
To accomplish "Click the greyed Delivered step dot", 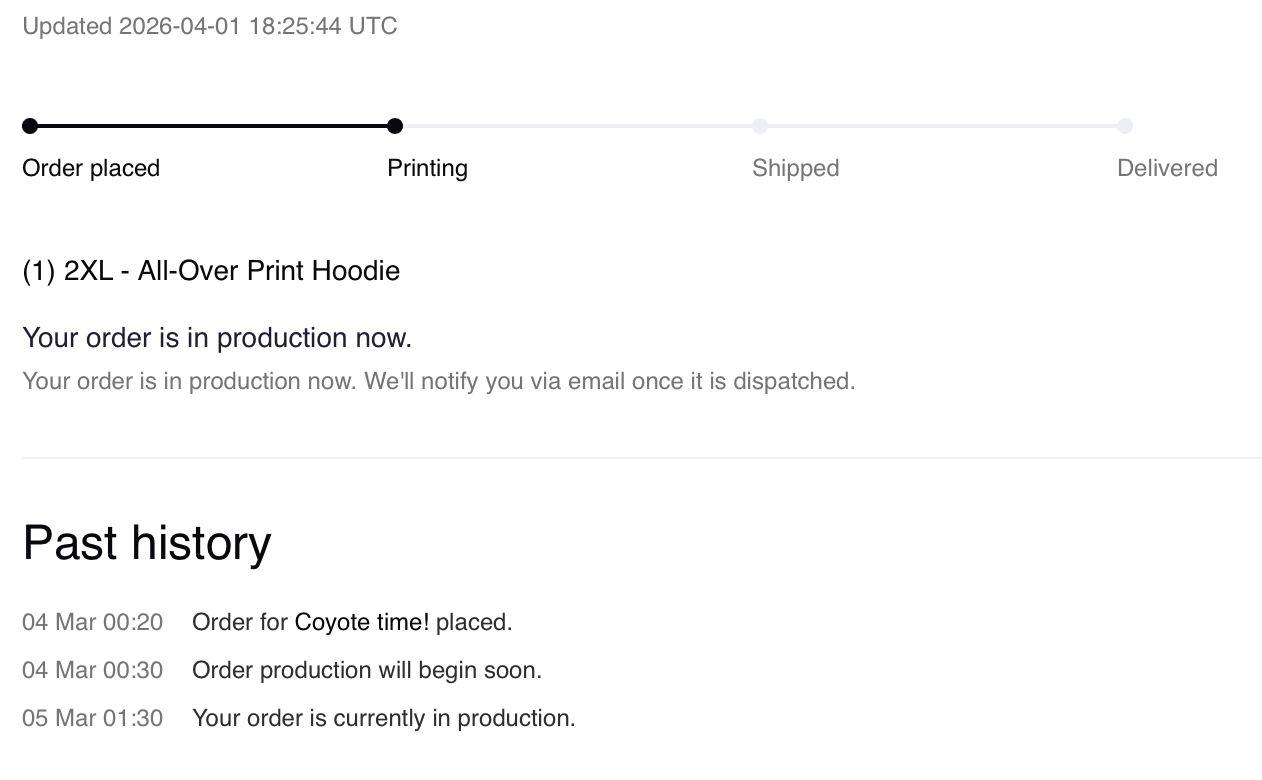I will tap(1125, 126).
